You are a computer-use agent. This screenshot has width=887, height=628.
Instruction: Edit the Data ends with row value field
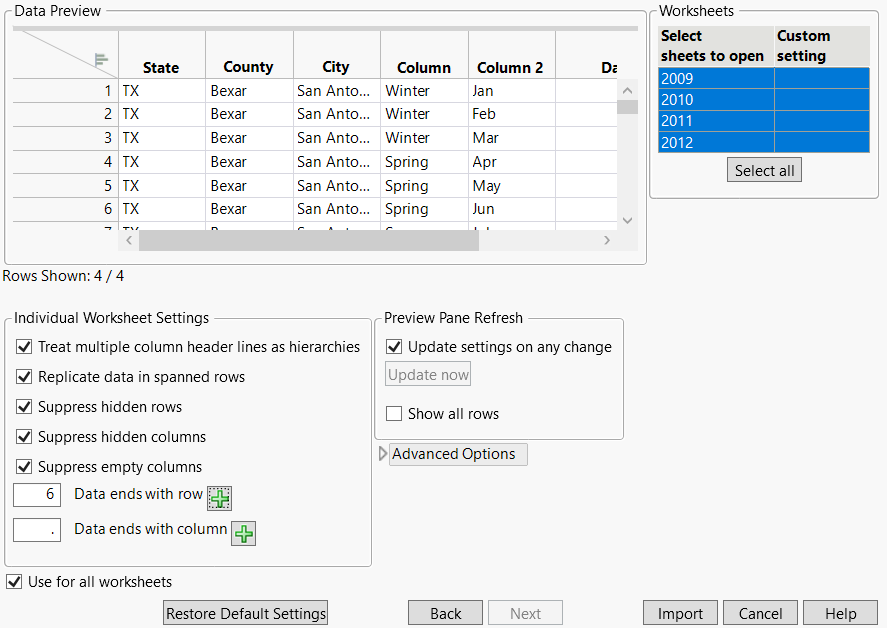(36, 494)
